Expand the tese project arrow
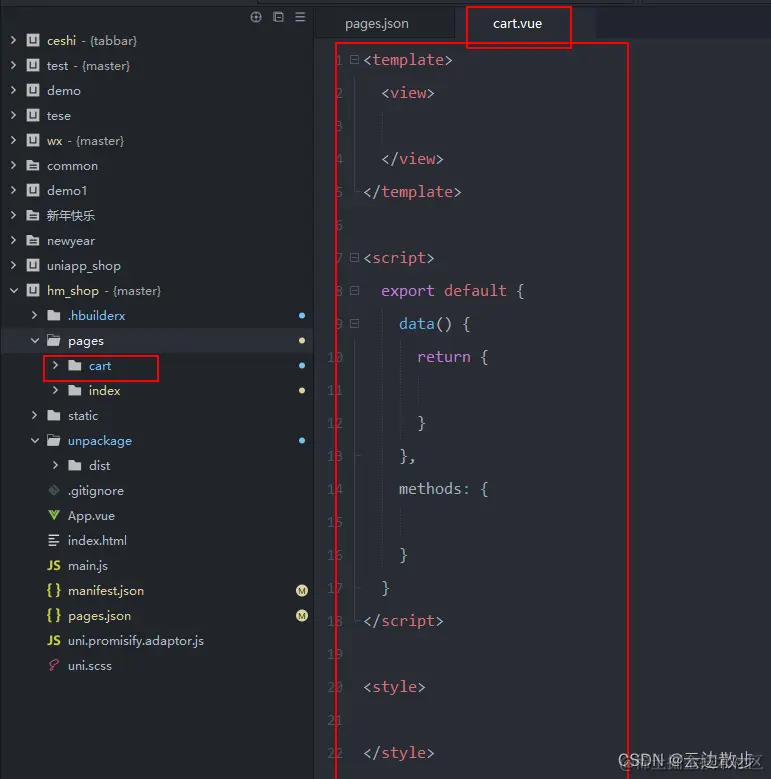This screenshot has width=771, height=779. [x=13, y=115]
